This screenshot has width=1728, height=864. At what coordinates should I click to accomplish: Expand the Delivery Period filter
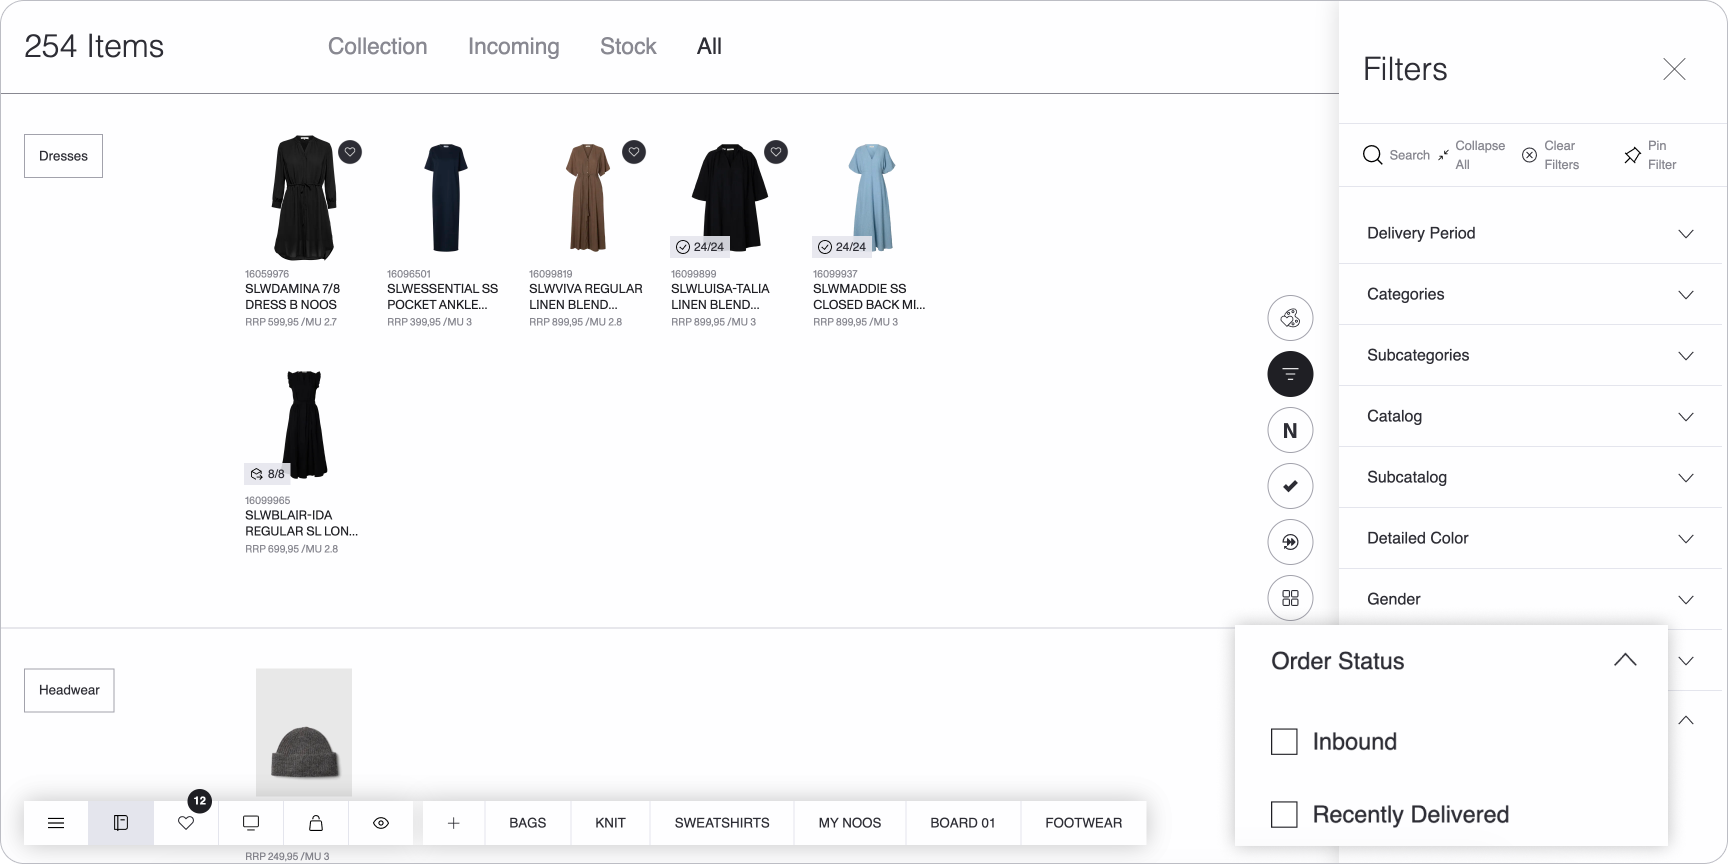pos(1530,233)
